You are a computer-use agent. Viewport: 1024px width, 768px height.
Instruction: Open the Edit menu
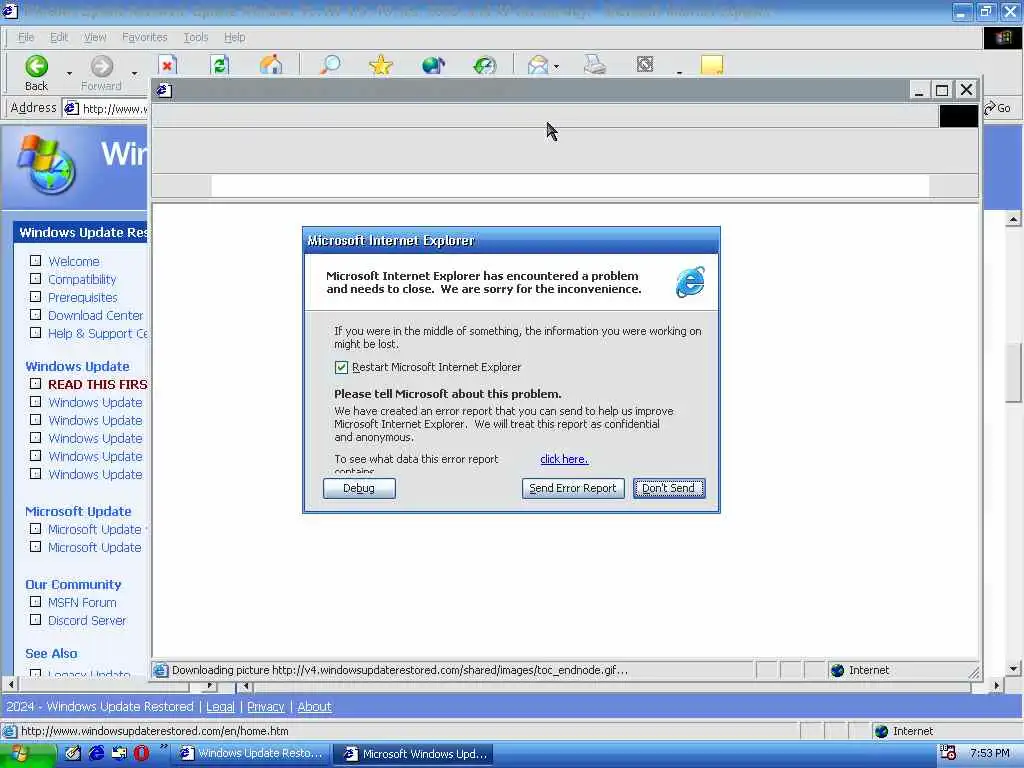point(59,37)
